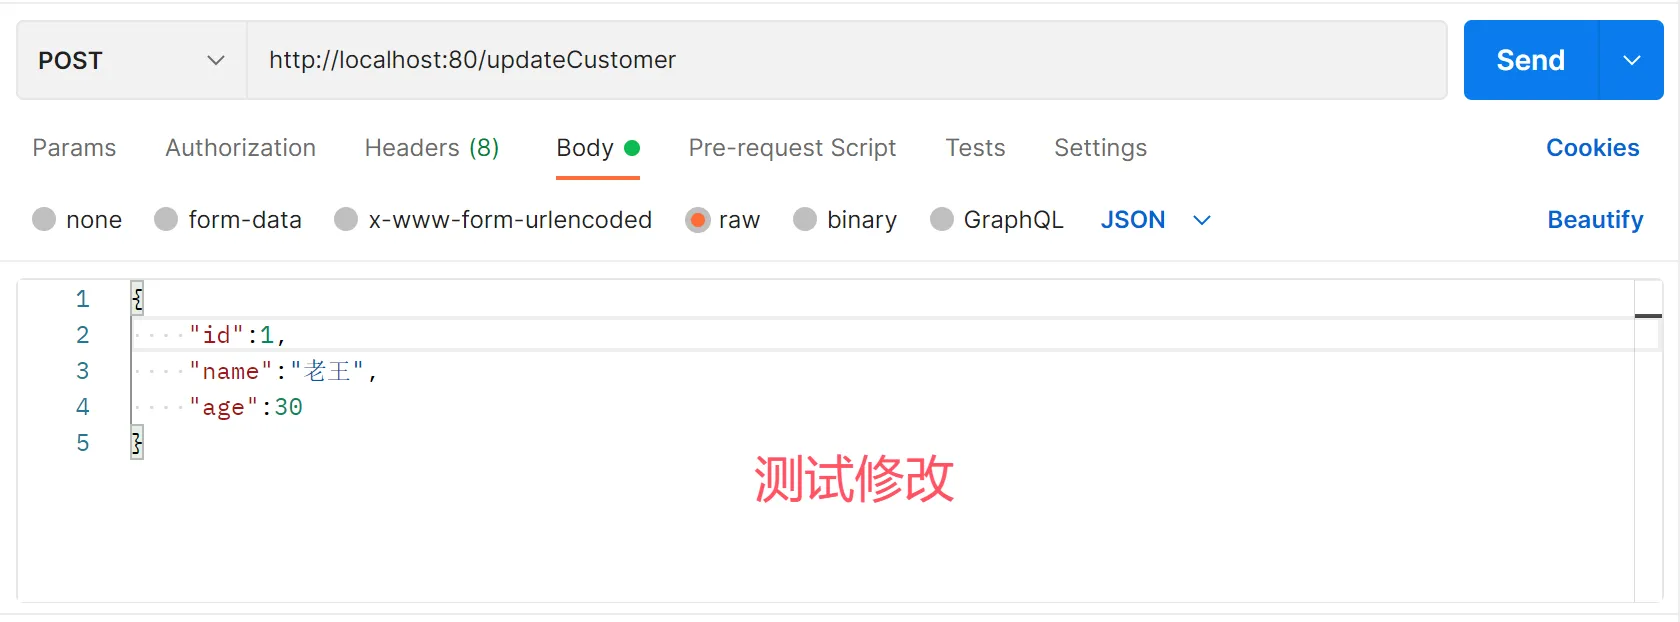Switch to the Headers (8) tab
This screenshot has height=622, width=1680.
(431, 148)
